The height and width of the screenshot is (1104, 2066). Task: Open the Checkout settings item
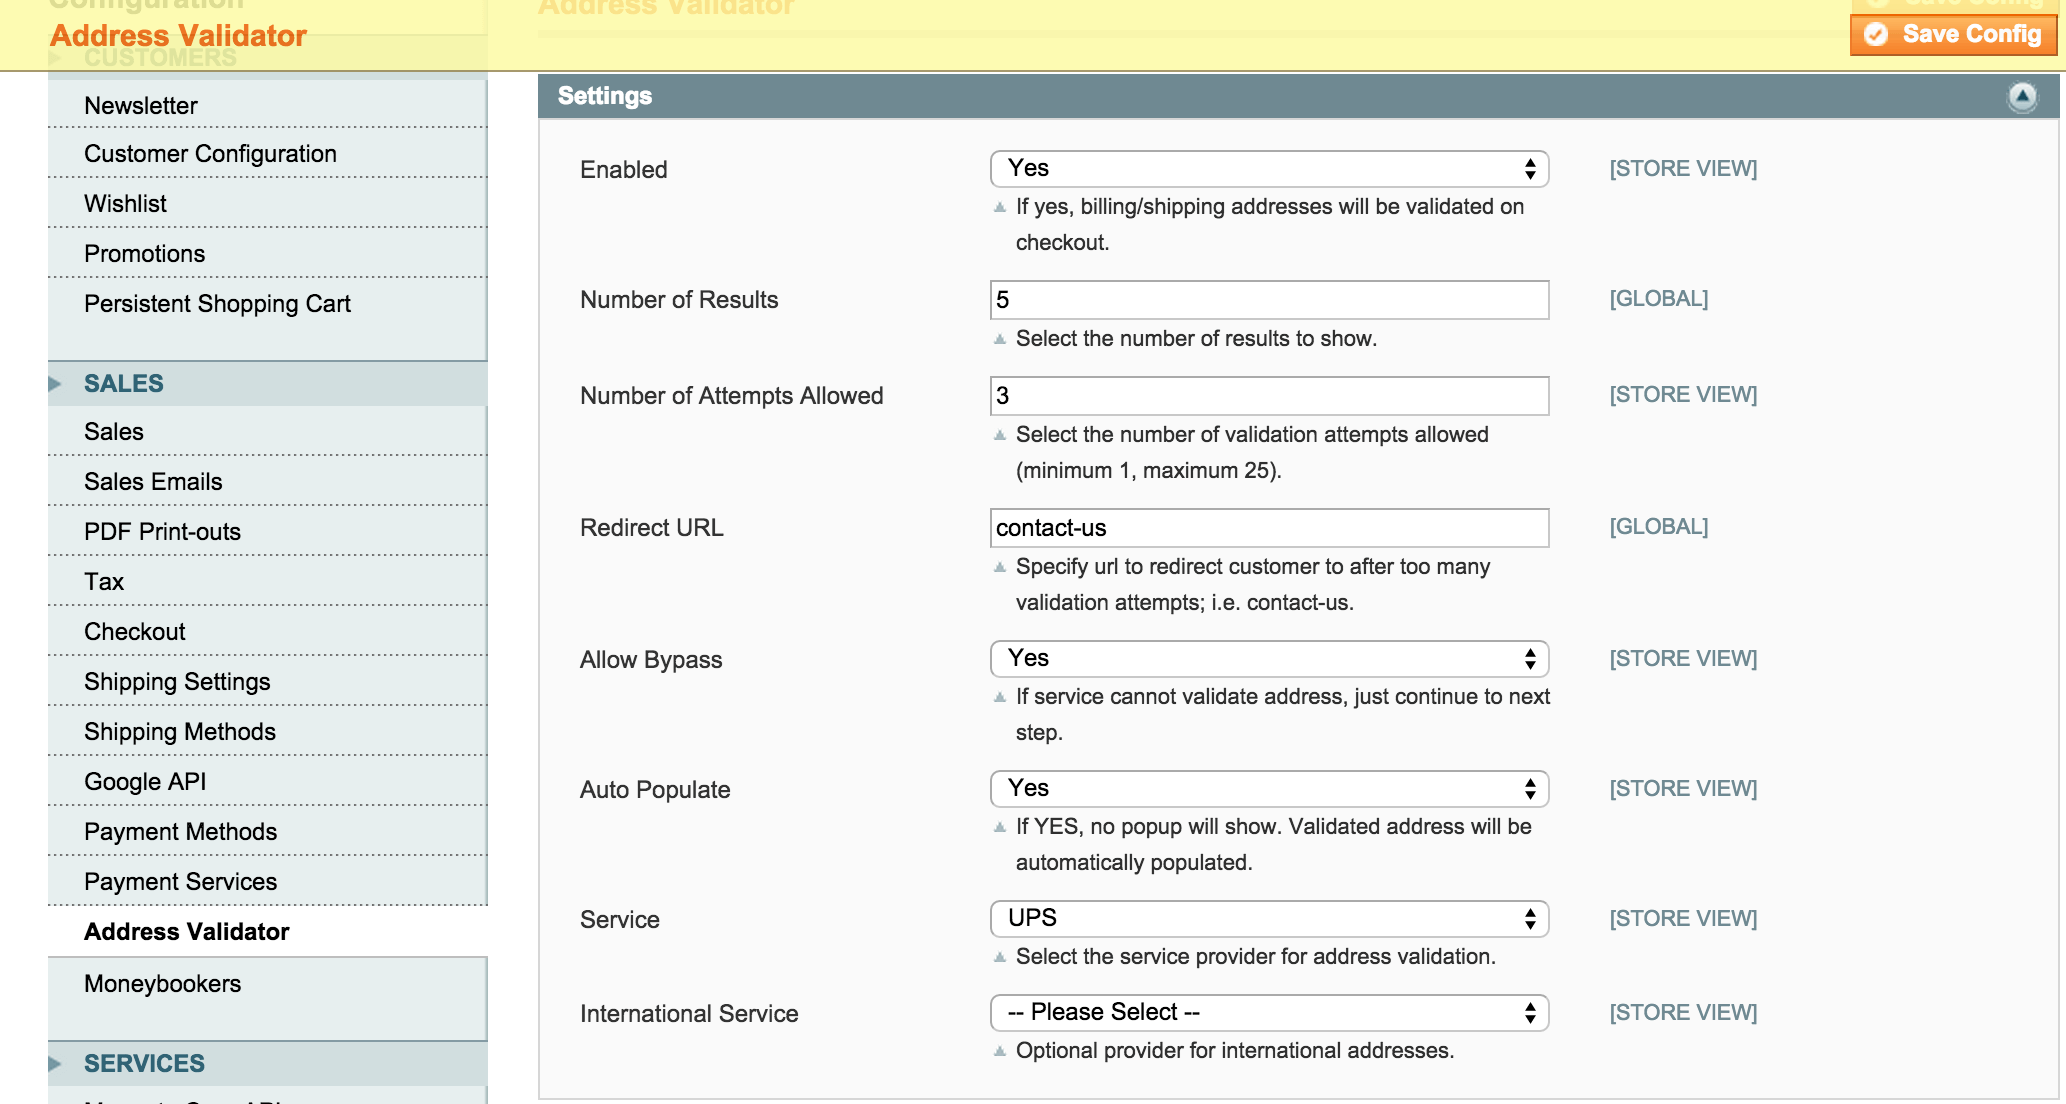click(135, 632)
